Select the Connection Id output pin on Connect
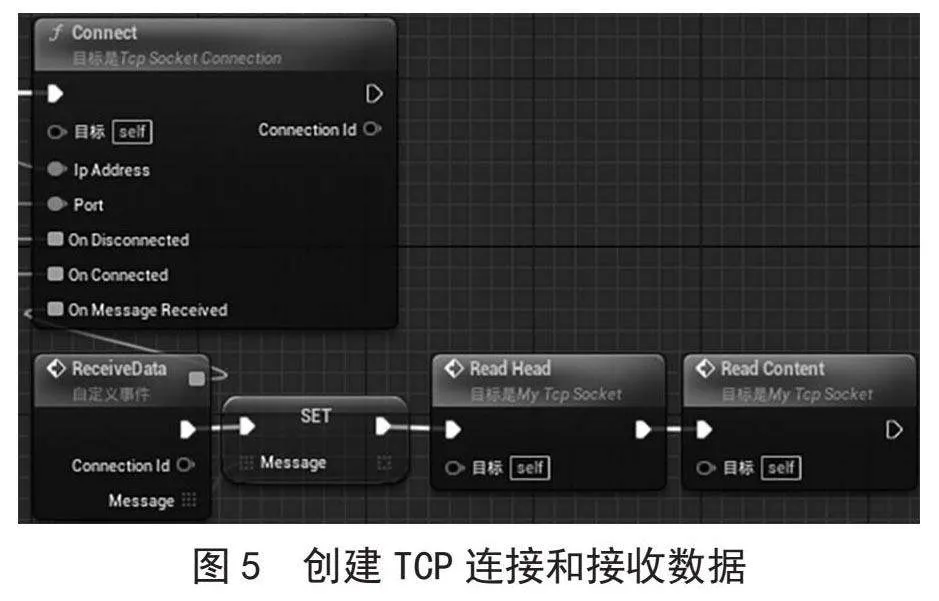 [x=372, y=129]
